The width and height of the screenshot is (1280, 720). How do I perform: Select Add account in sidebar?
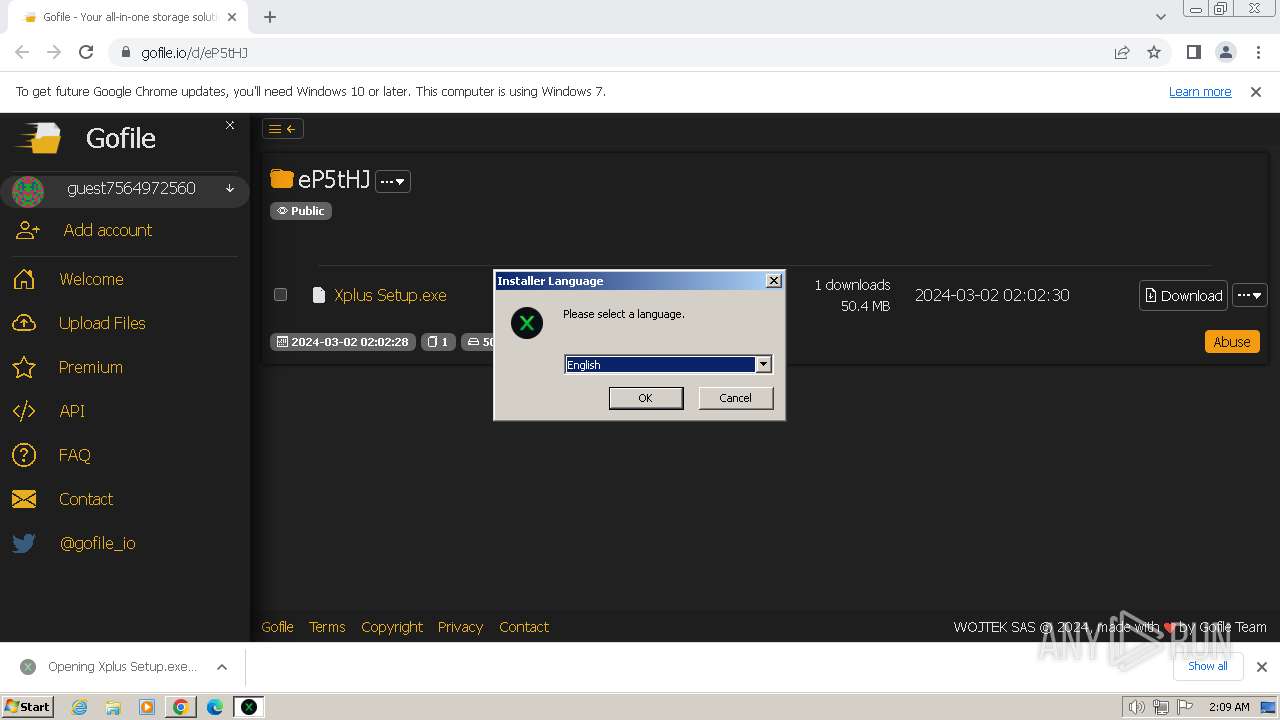108,230
